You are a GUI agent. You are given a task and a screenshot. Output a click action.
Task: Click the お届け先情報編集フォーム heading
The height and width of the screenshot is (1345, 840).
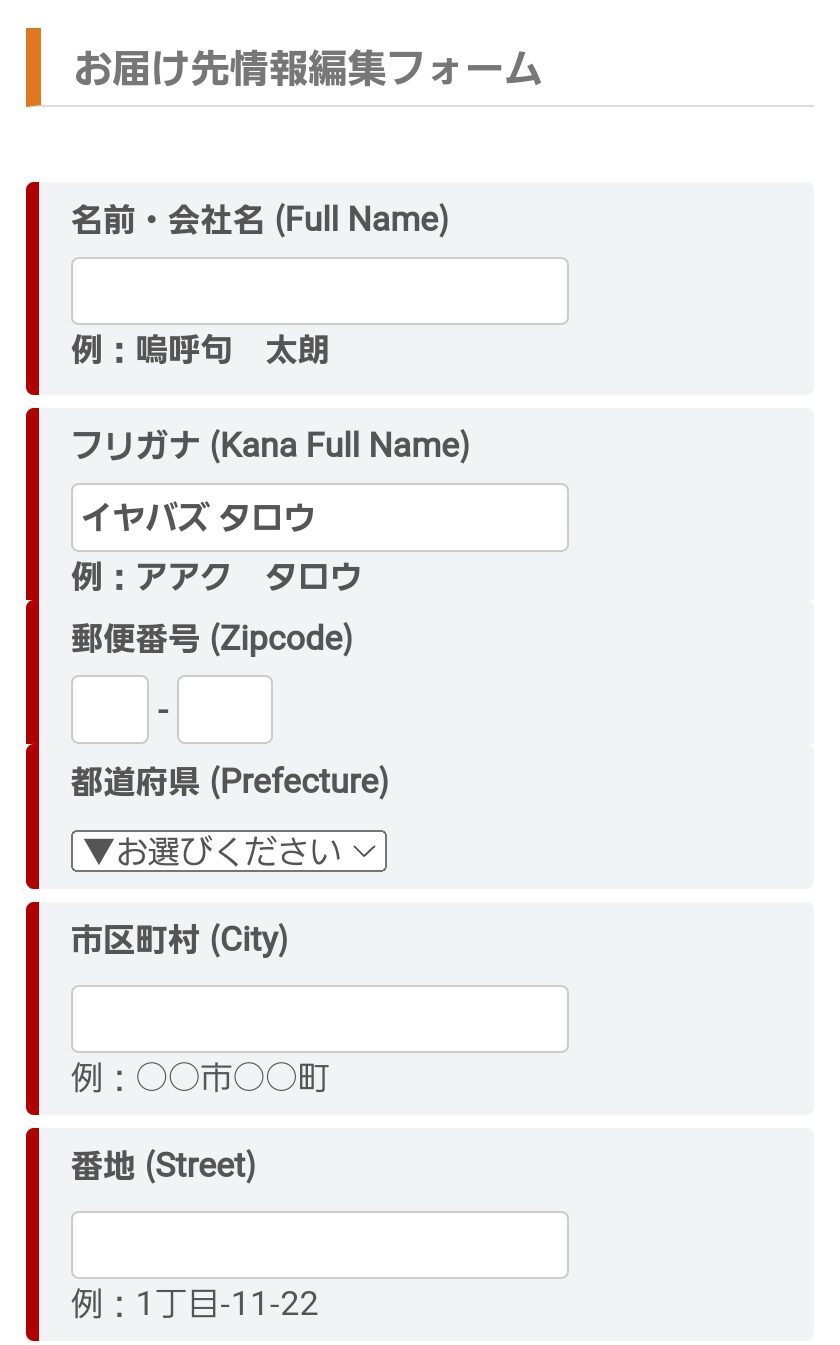coord(308,70)
